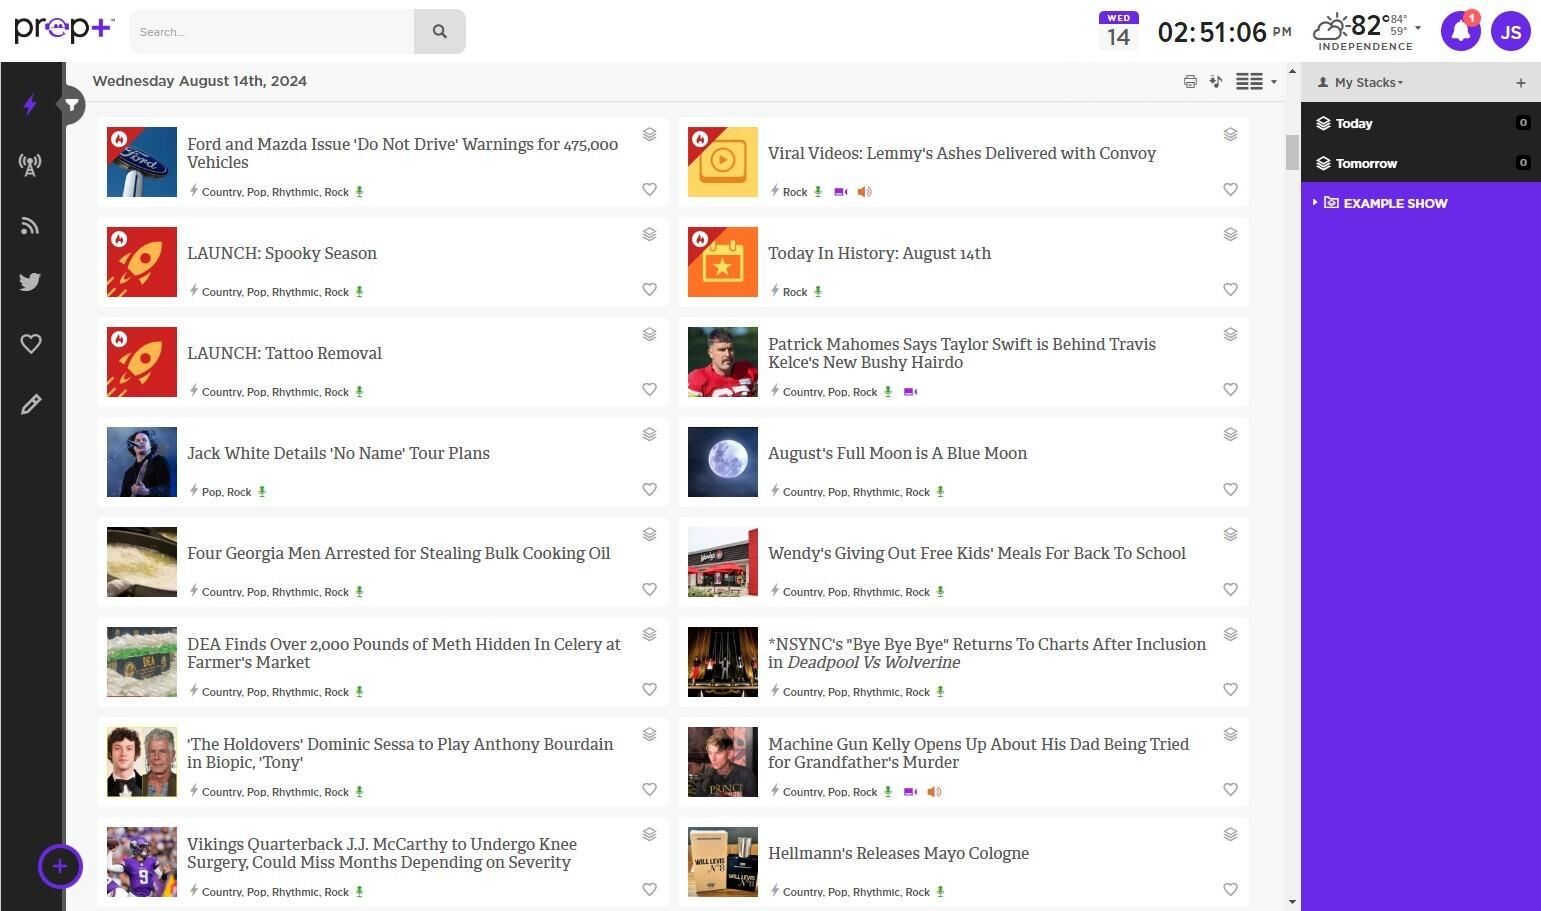The height and width of the screenshot is (911, 1541).
Task: Open the Twitter bird sidebar icon
Action: pos(30,282)
